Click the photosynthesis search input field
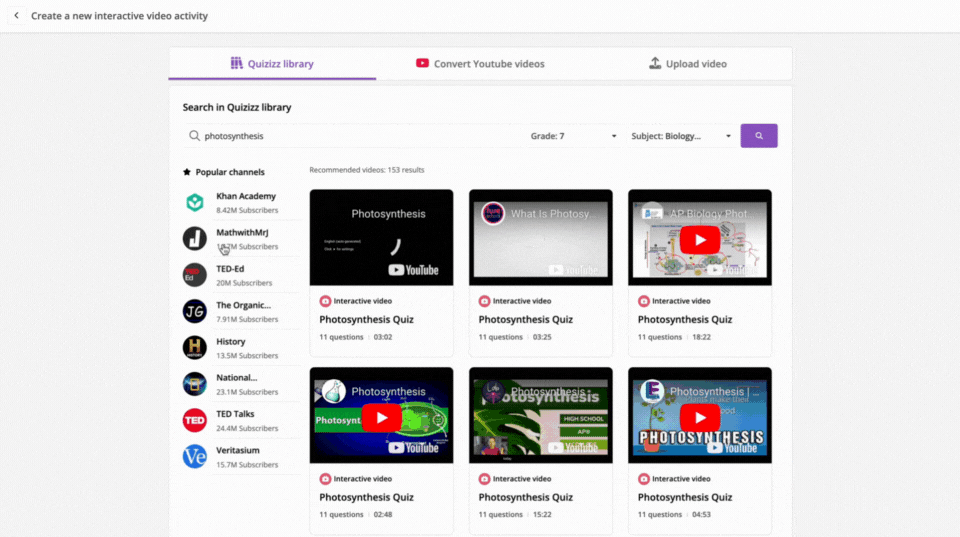Screen dimensions: 960x537 tap(353, 136)
